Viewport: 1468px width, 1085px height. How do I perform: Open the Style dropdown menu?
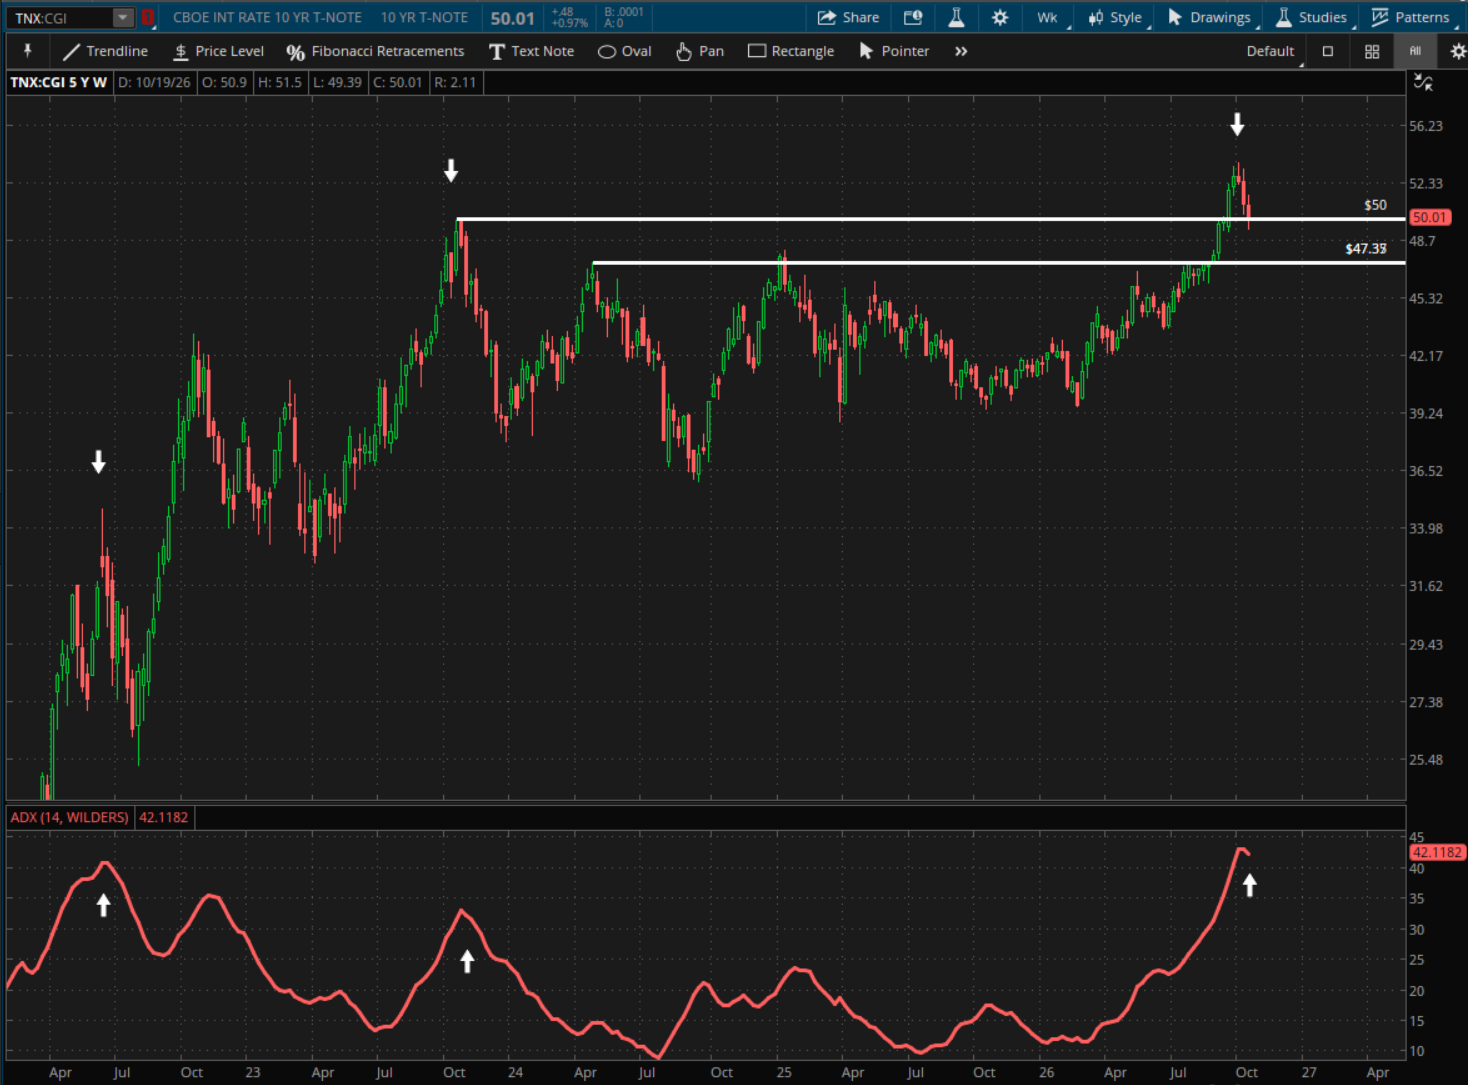click(x=1116, y=17)
